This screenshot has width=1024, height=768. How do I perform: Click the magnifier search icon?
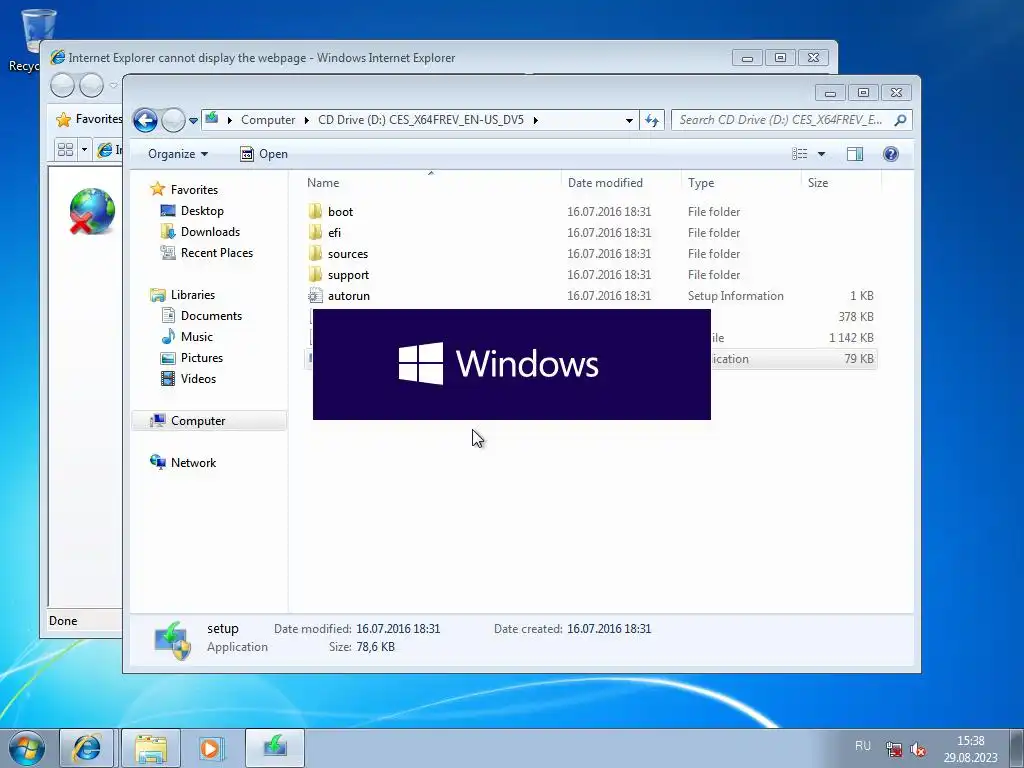pos(901,120)
